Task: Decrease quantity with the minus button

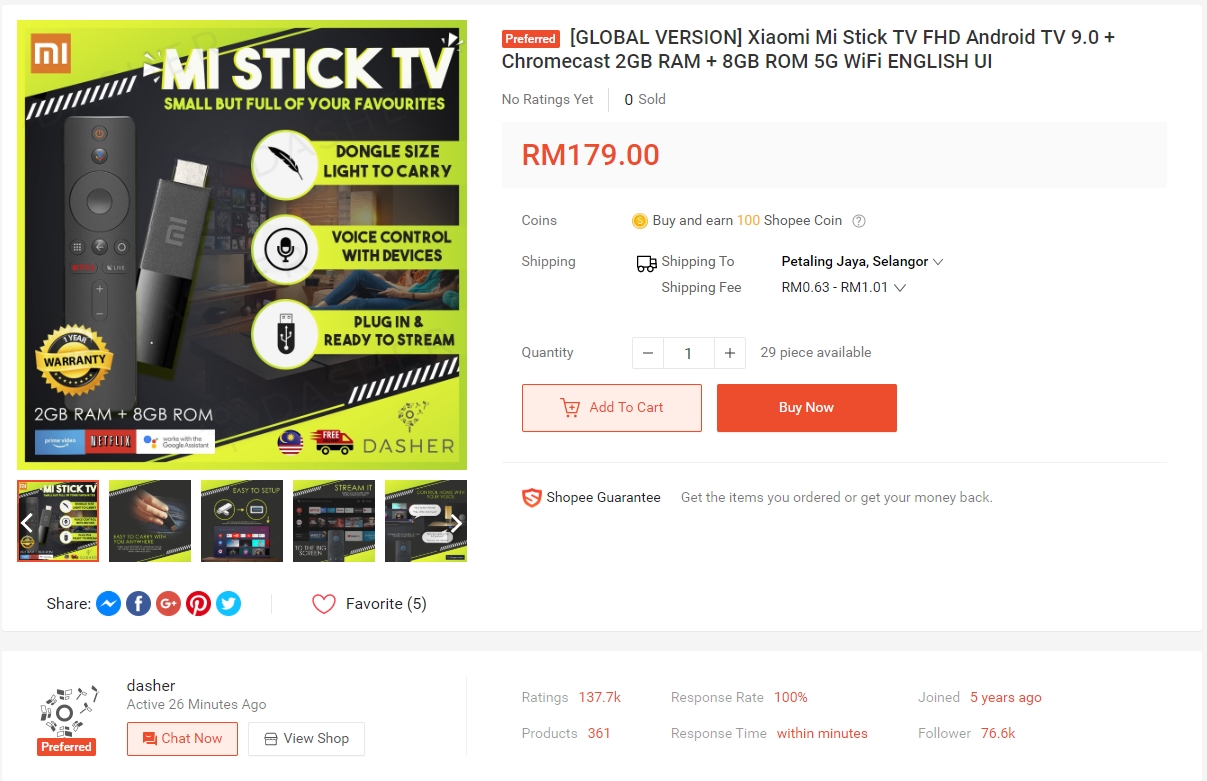Action: point(648,353)
